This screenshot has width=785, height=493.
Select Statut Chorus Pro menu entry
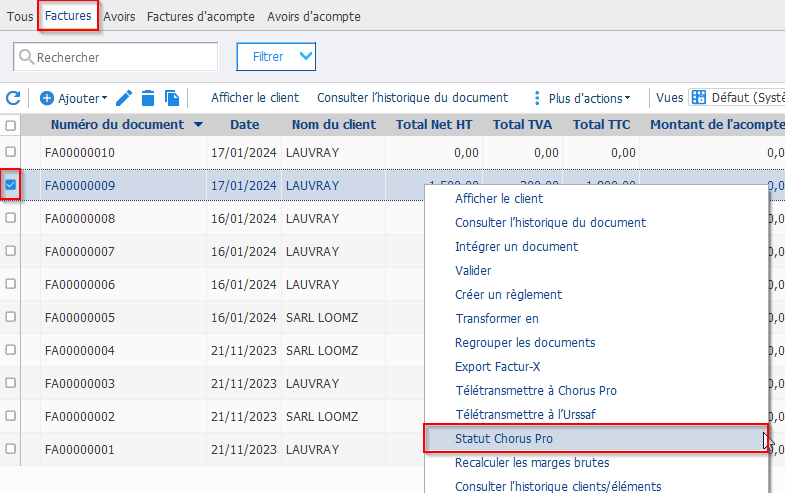[596, 439]
